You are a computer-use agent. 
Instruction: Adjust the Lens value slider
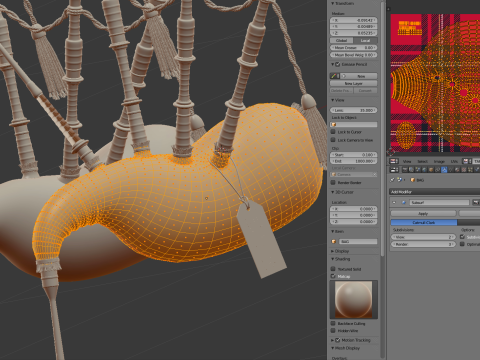354,110
